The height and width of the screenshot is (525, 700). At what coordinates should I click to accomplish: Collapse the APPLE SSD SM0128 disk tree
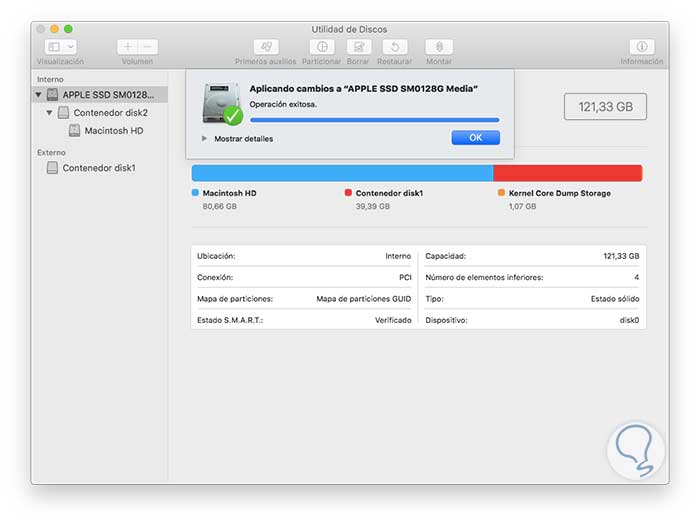tap(38, 95)
